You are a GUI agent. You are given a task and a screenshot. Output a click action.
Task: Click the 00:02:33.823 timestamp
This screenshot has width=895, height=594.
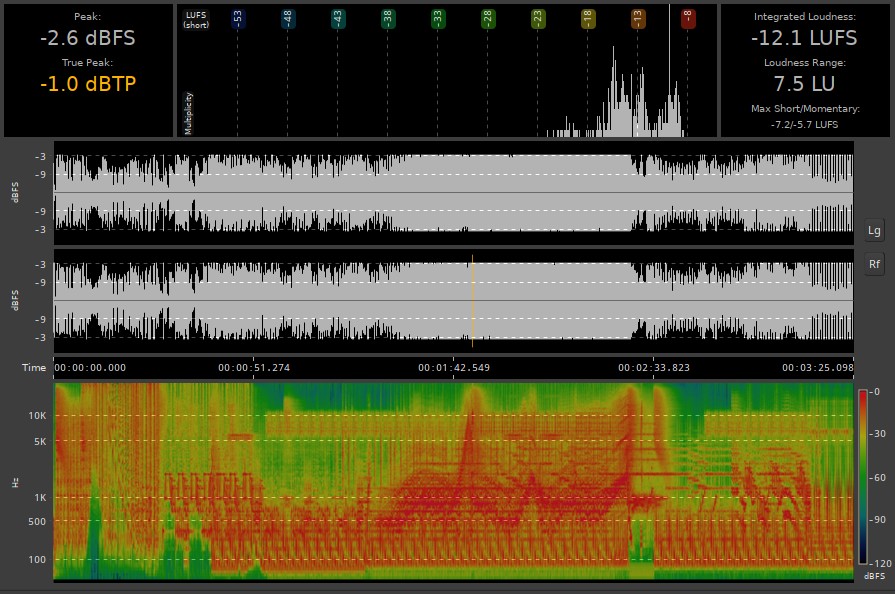(x=654, y=367)
